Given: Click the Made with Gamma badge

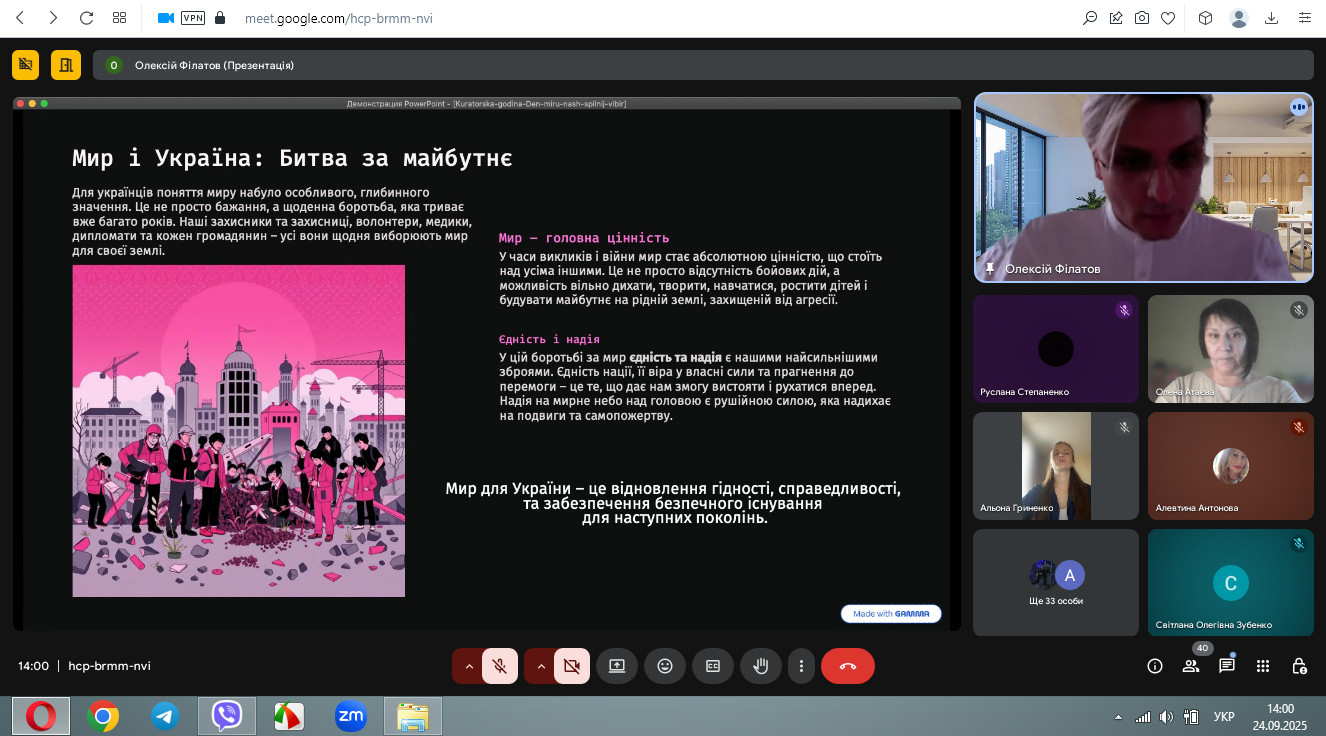Looking at the screenshot, I should coord(891,613).
